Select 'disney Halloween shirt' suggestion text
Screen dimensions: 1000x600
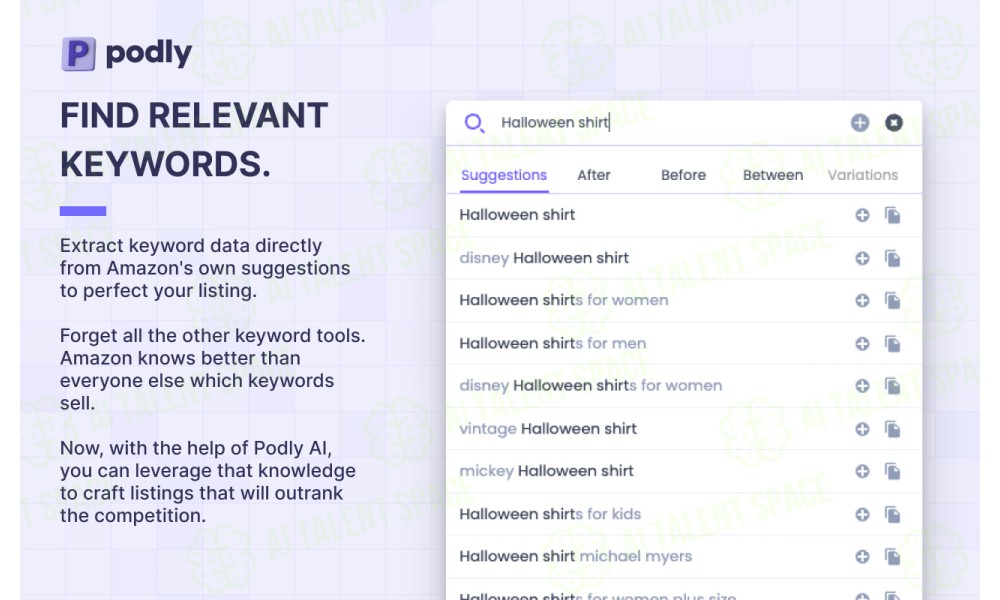point(544,258)
